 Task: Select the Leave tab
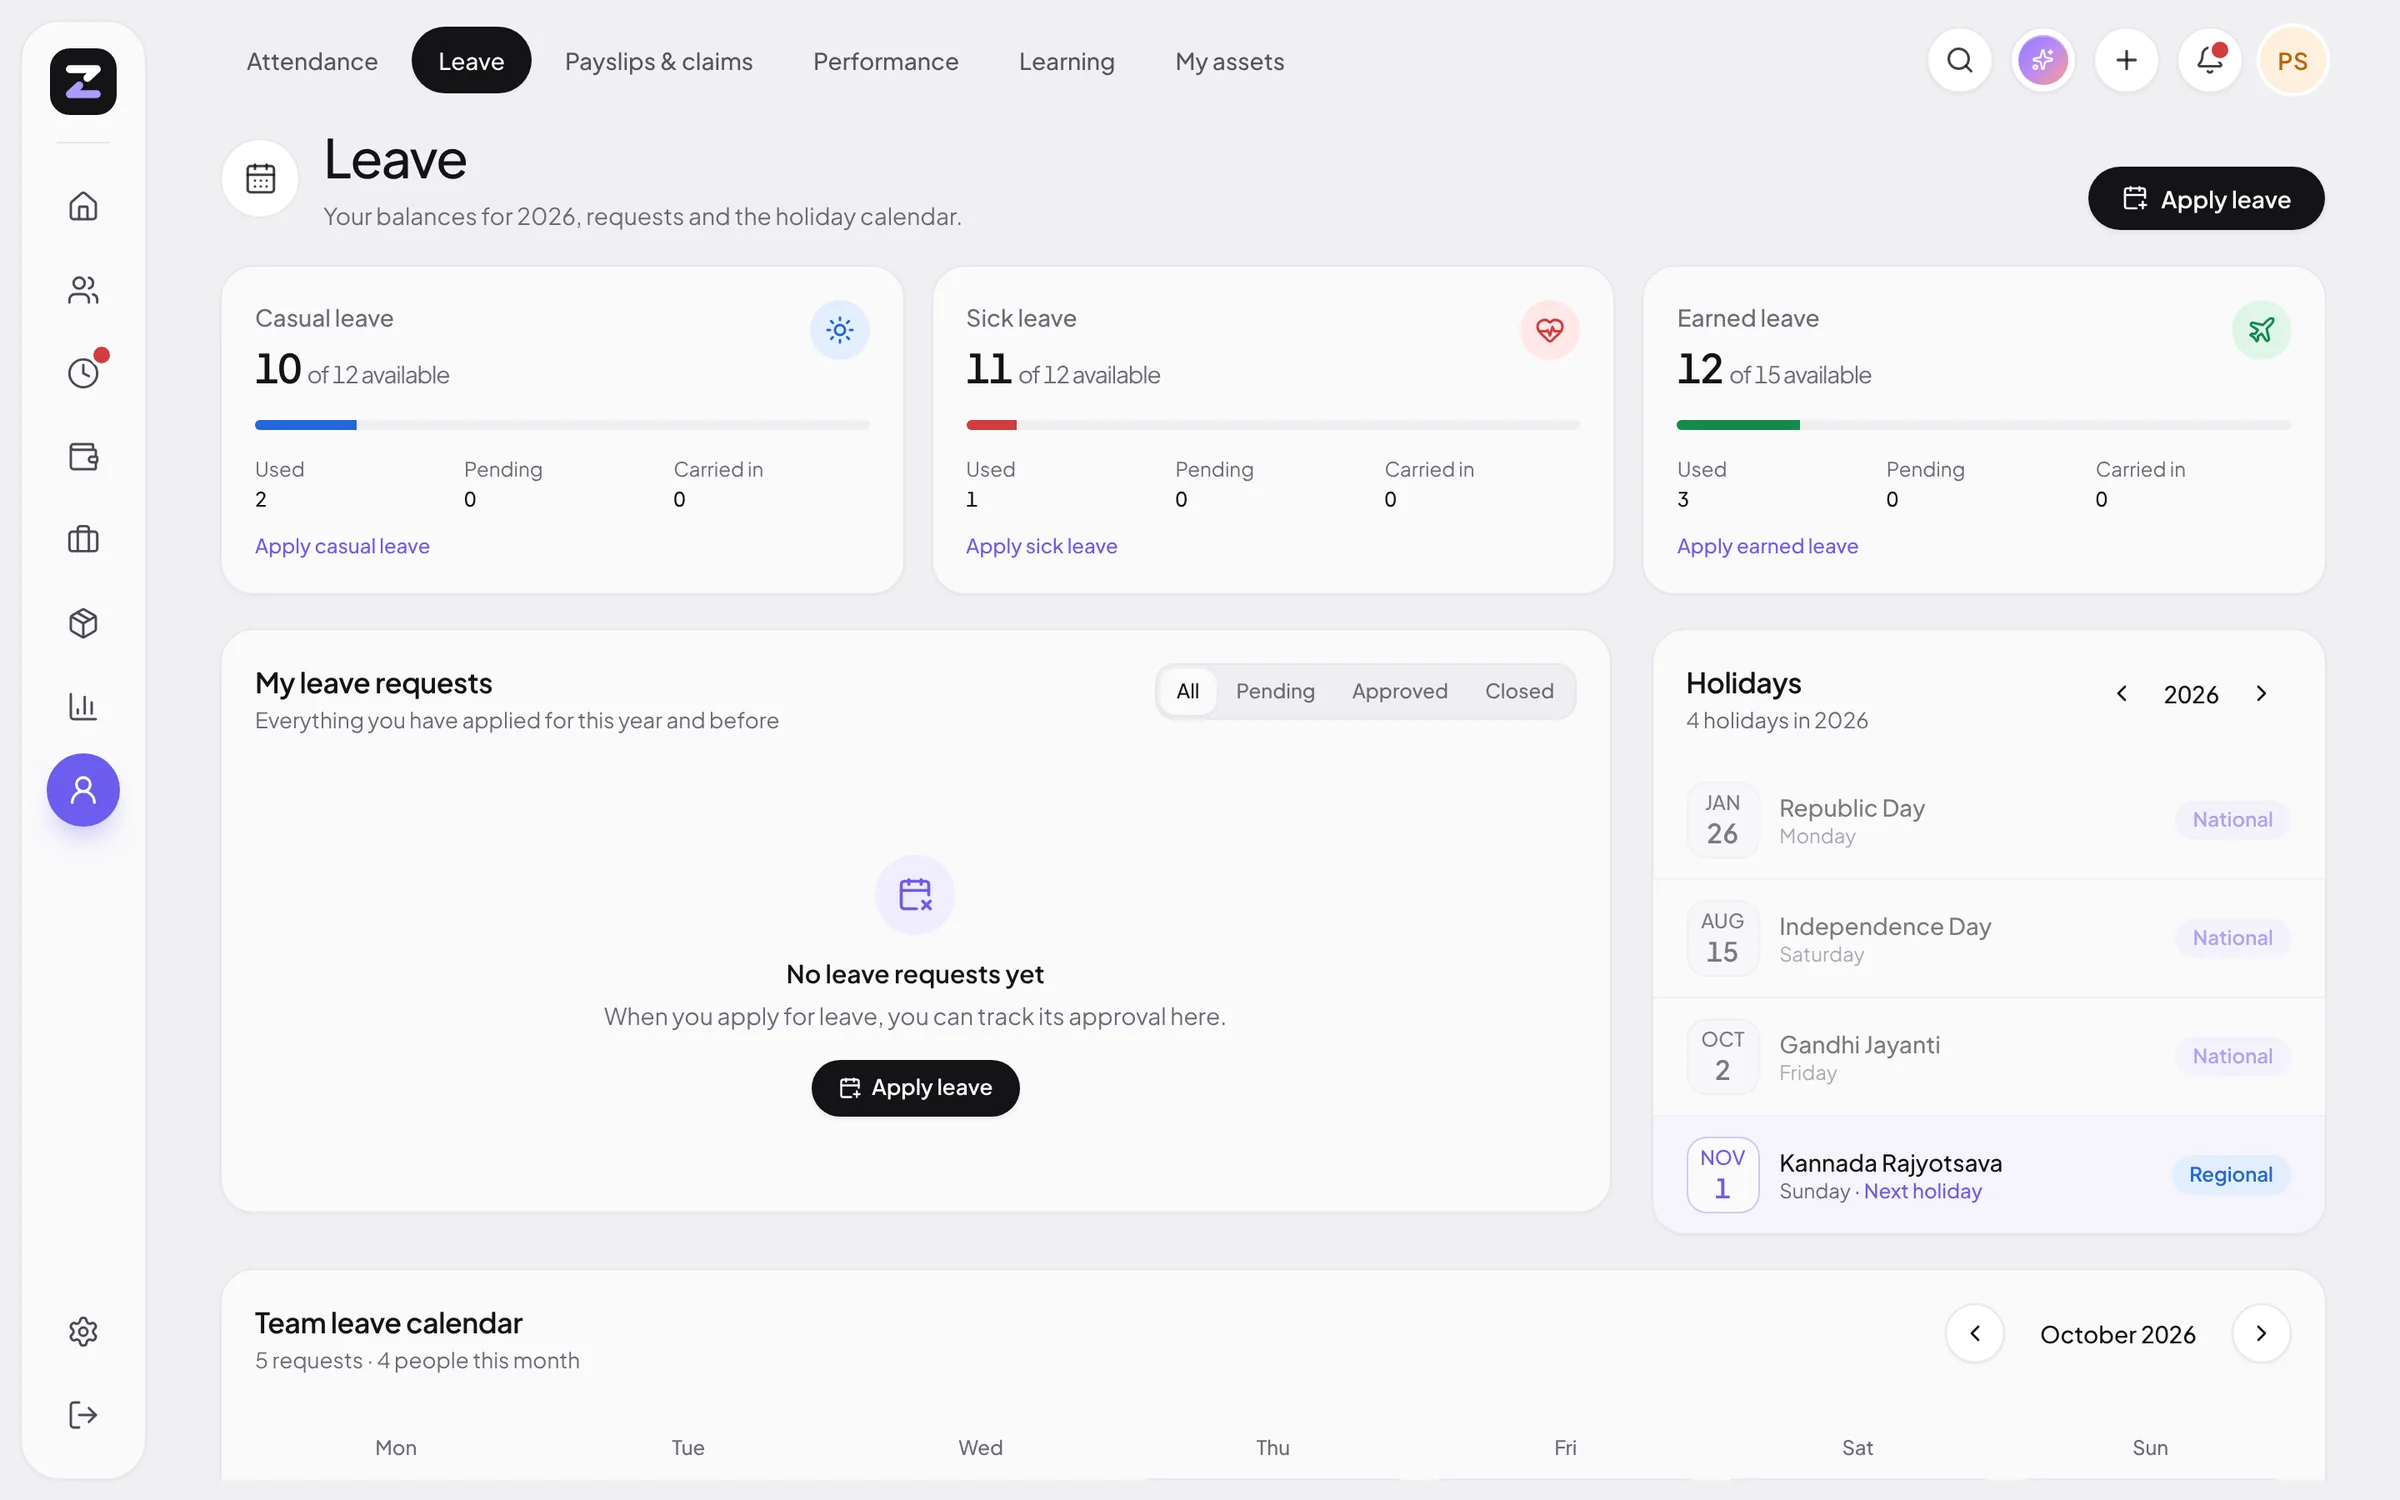click(471, 61)
